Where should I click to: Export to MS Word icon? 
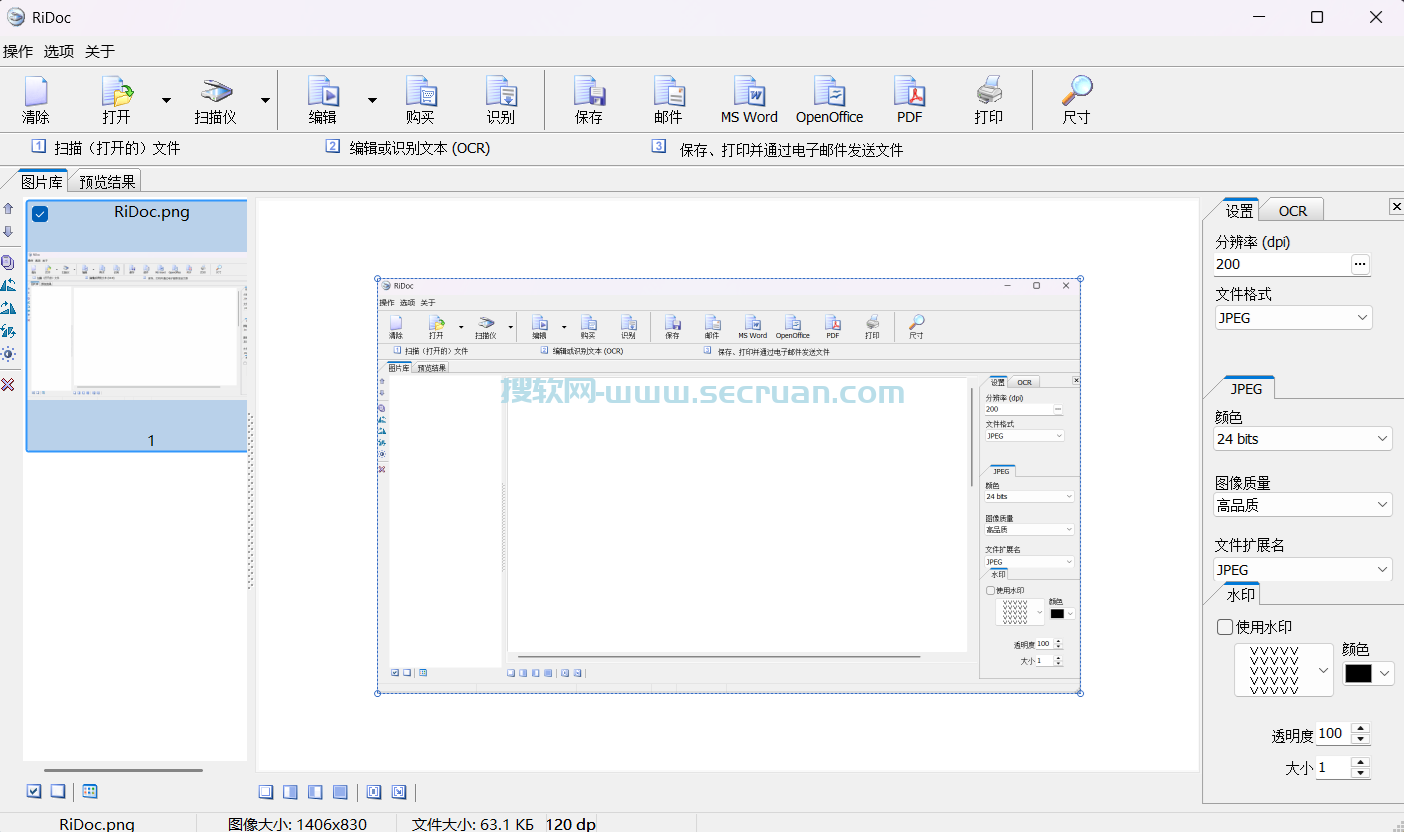click(749, 91)
